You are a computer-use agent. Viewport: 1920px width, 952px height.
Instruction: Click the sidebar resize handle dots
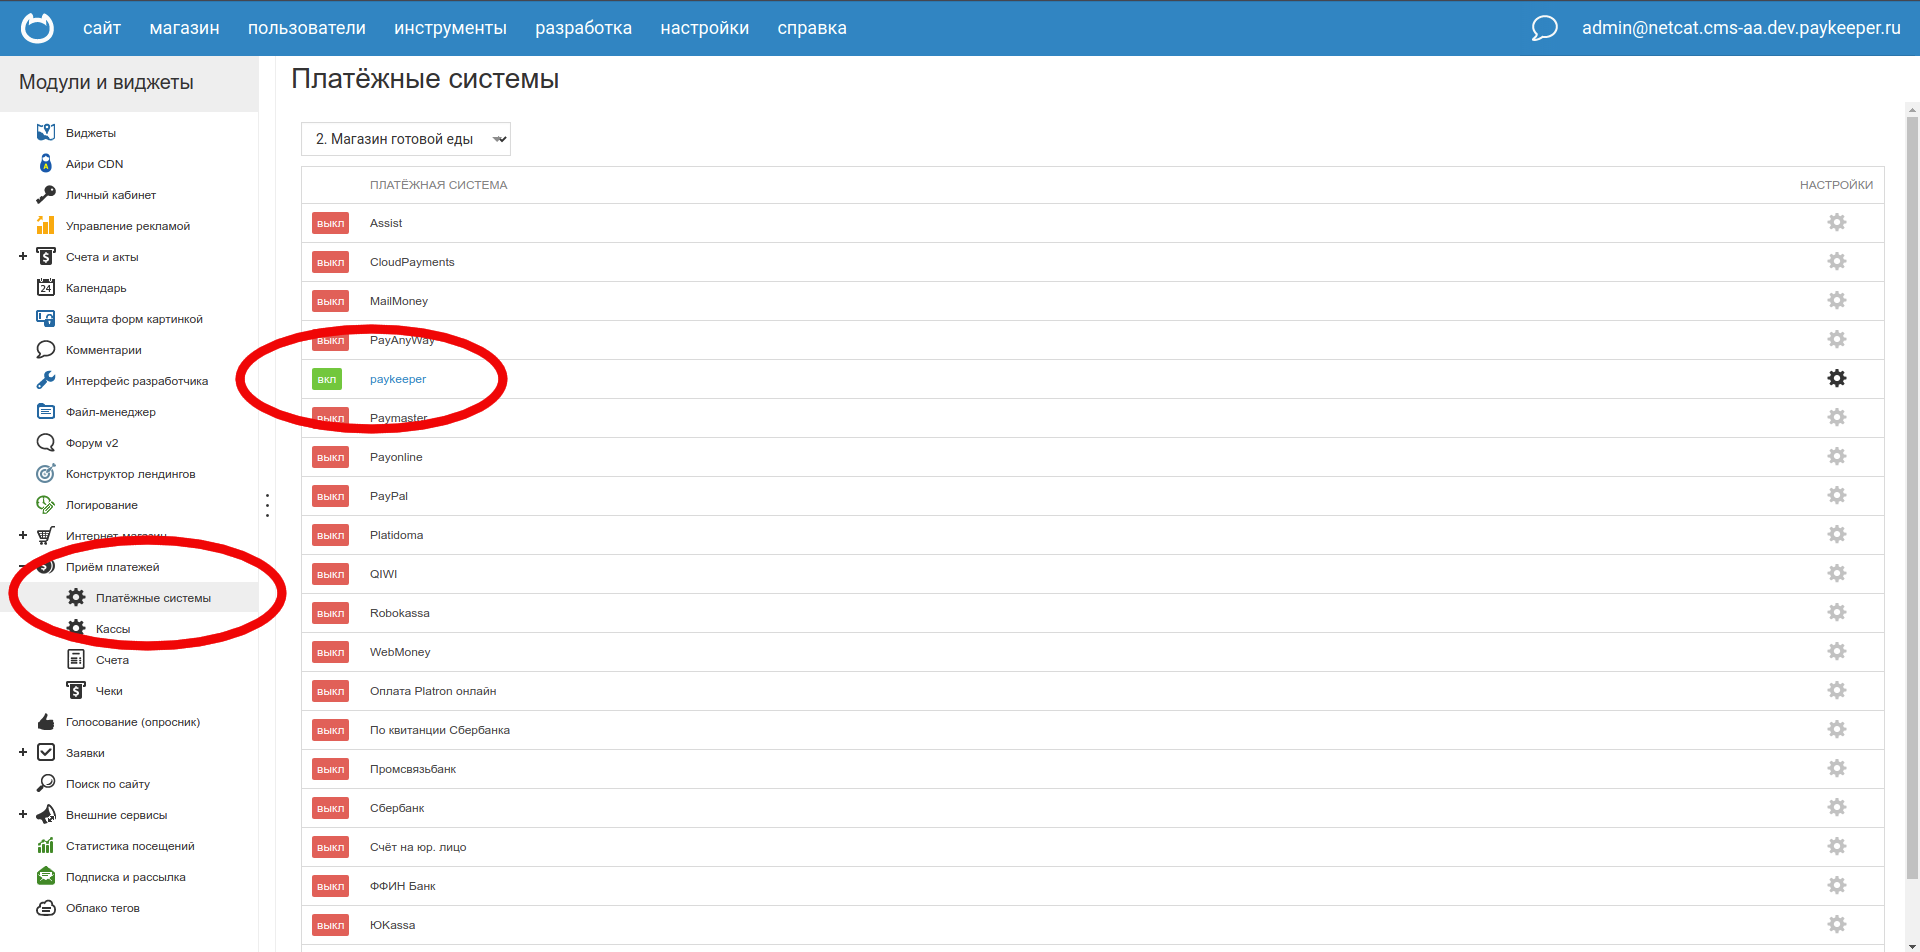(x=267, y=505)
